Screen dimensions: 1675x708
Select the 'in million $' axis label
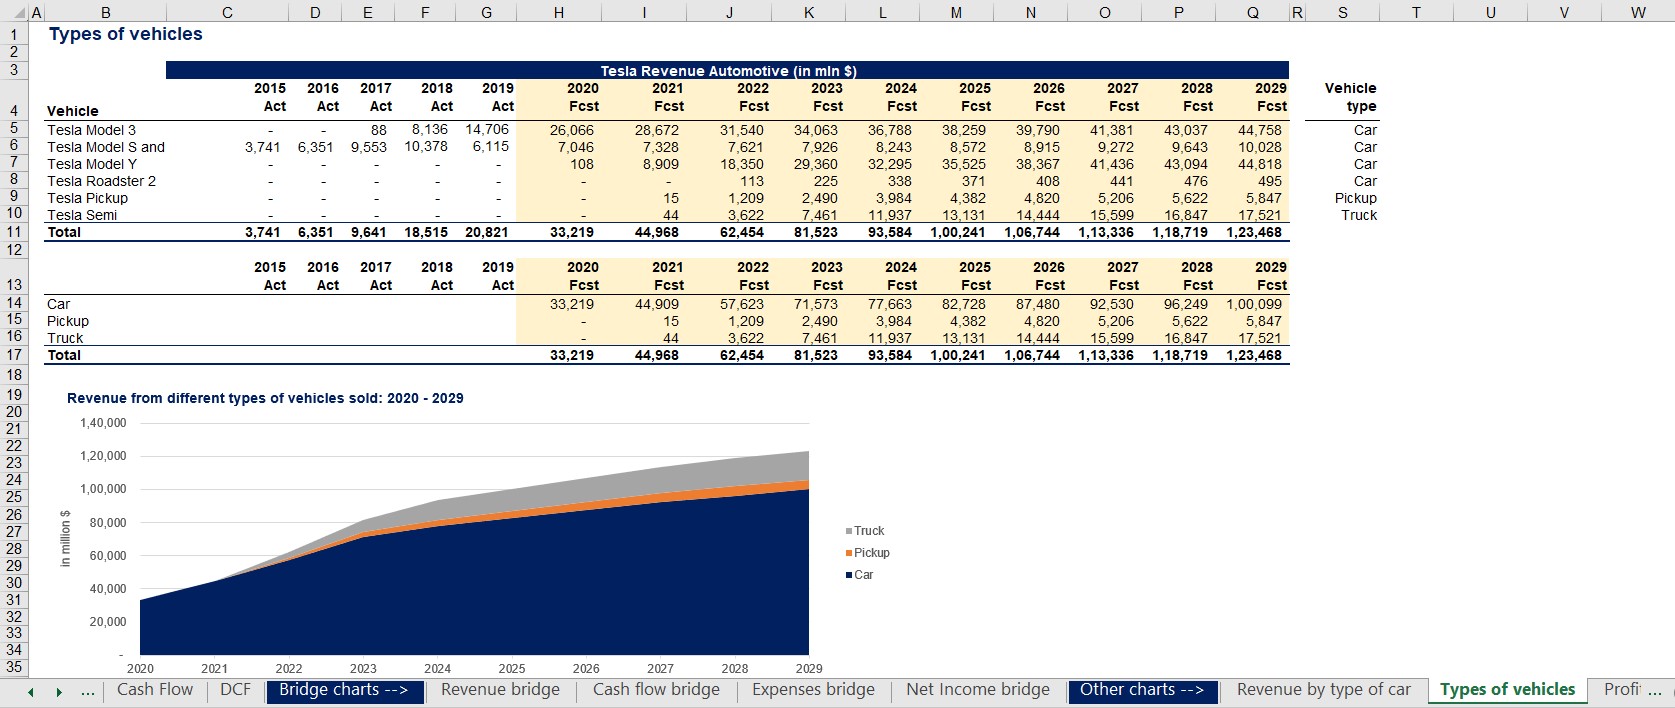pos(66,539)
